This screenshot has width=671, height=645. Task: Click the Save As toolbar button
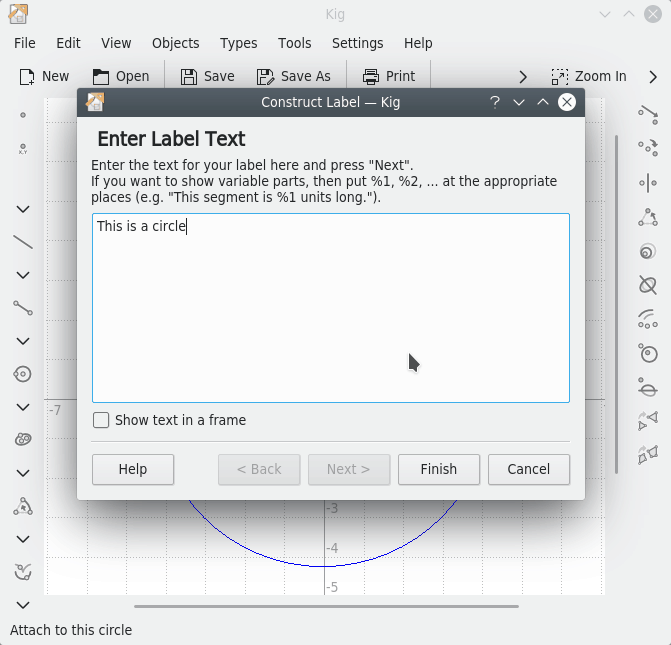293,76
